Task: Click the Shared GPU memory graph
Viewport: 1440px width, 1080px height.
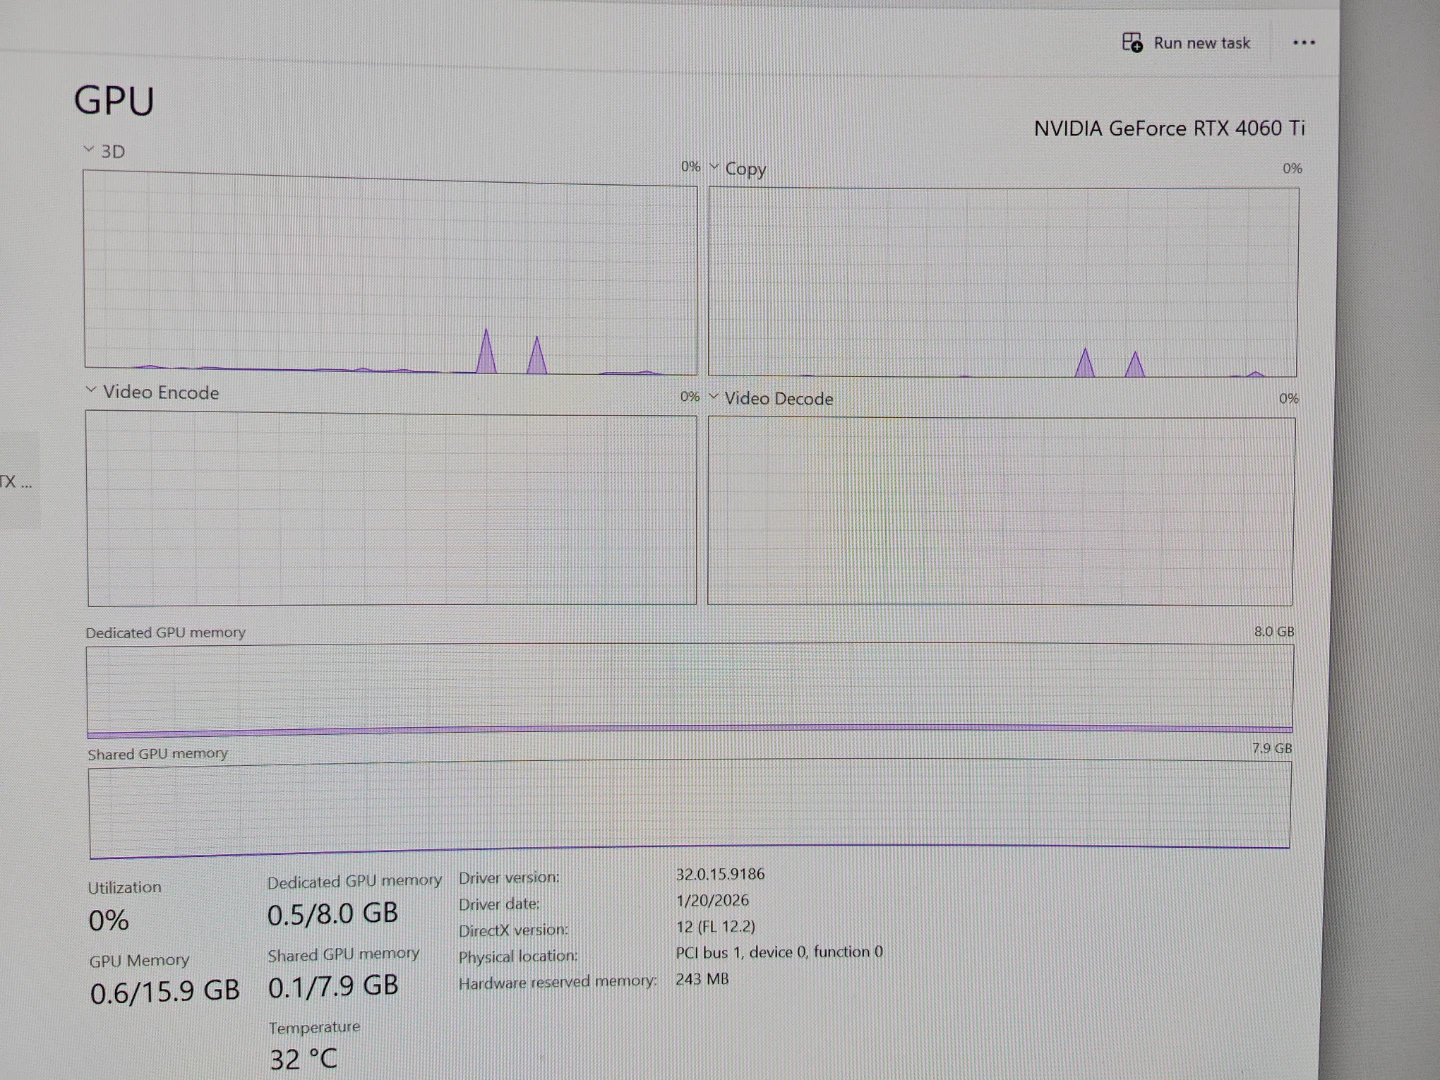Action: coord(689,808)
